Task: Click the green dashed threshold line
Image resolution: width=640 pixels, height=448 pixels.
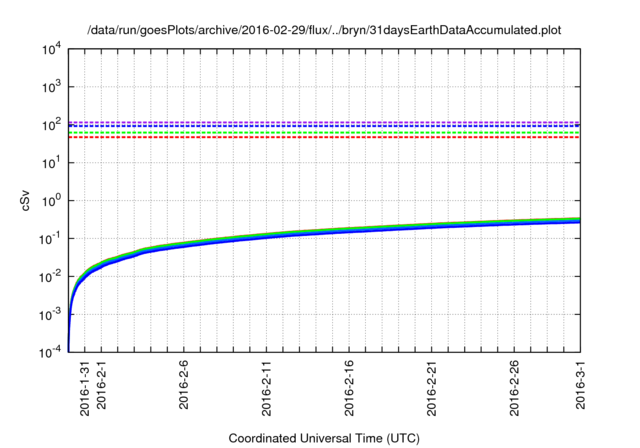Action: pyautogui.click(x=324, y=133)
